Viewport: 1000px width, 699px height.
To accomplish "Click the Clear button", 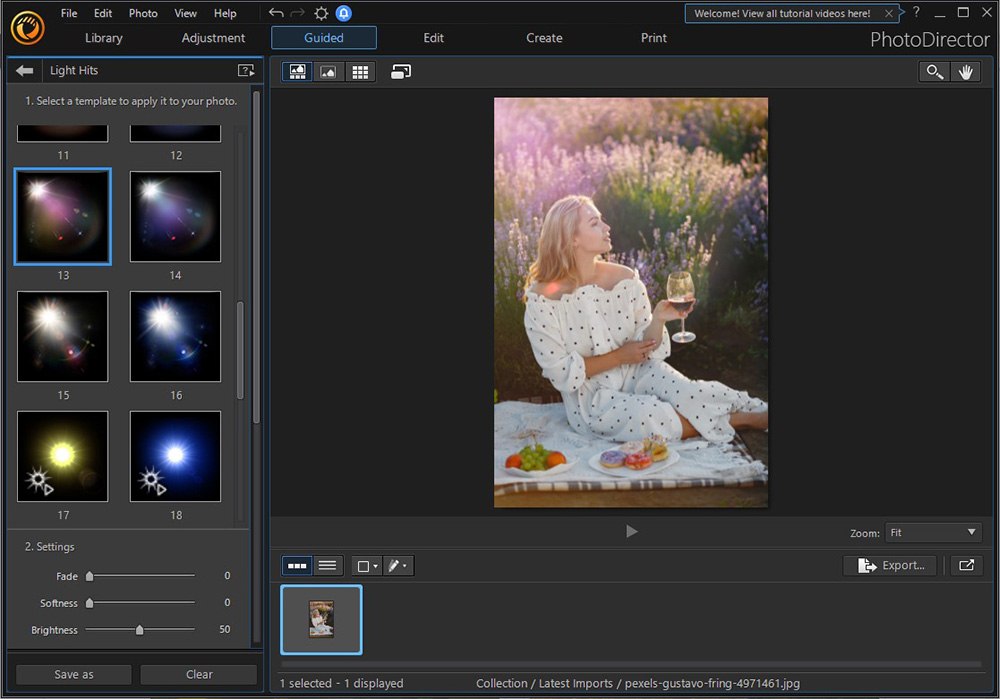I will pos(198,674).
